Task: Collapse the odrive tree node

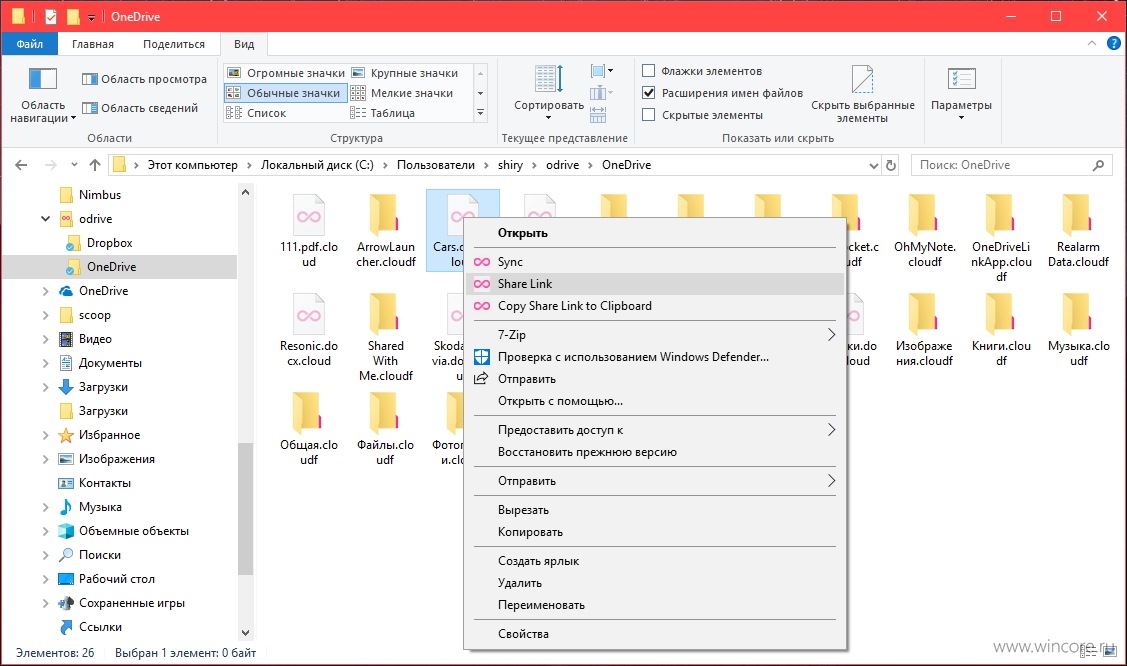Action: click(45, 219)
